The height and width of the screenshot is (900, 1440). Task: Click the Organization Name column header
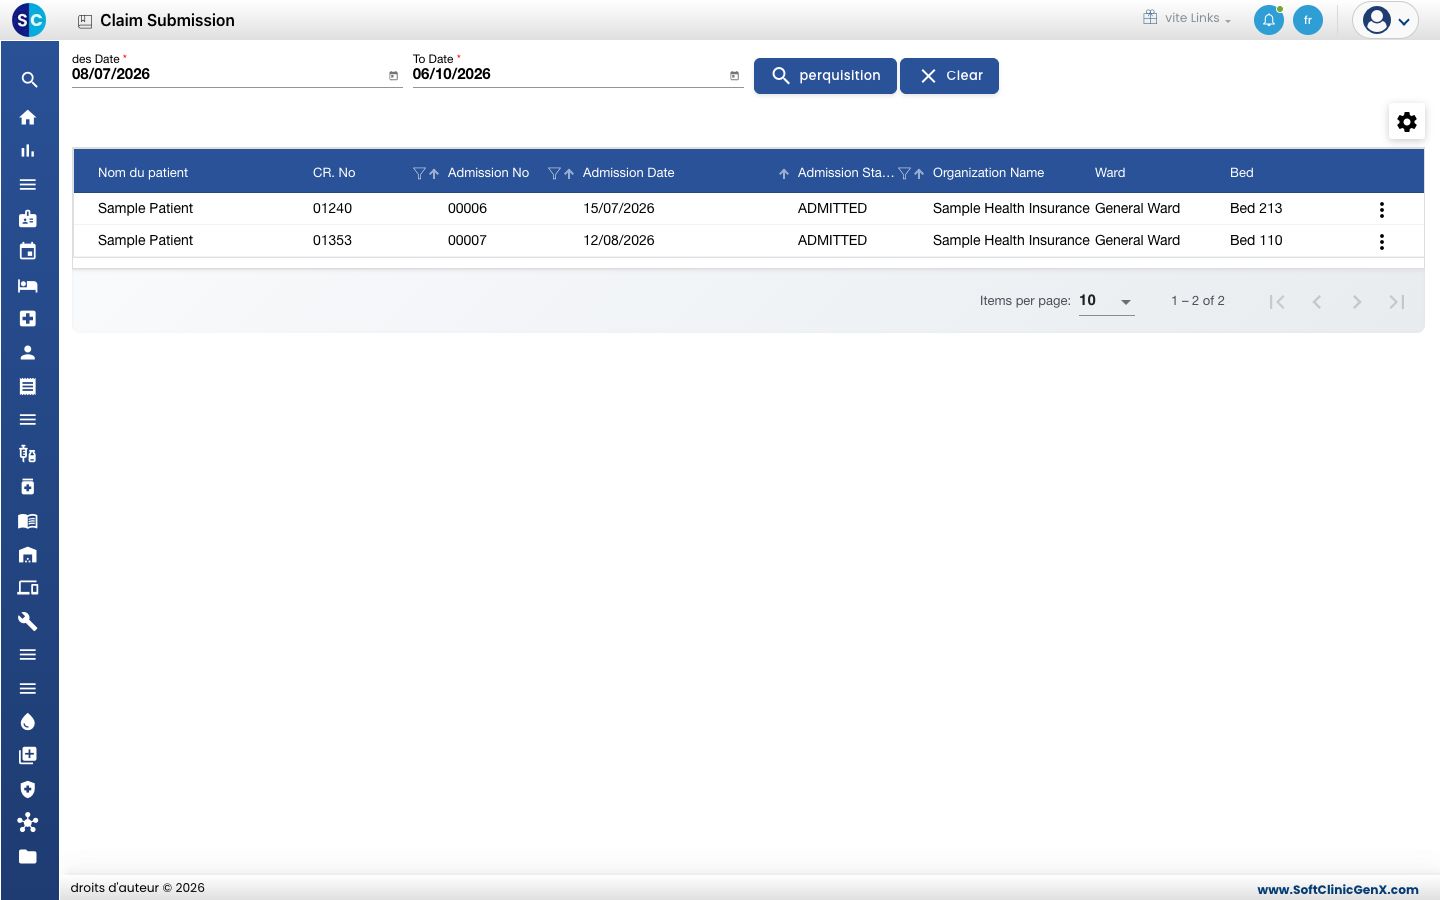tap(988, 173)
